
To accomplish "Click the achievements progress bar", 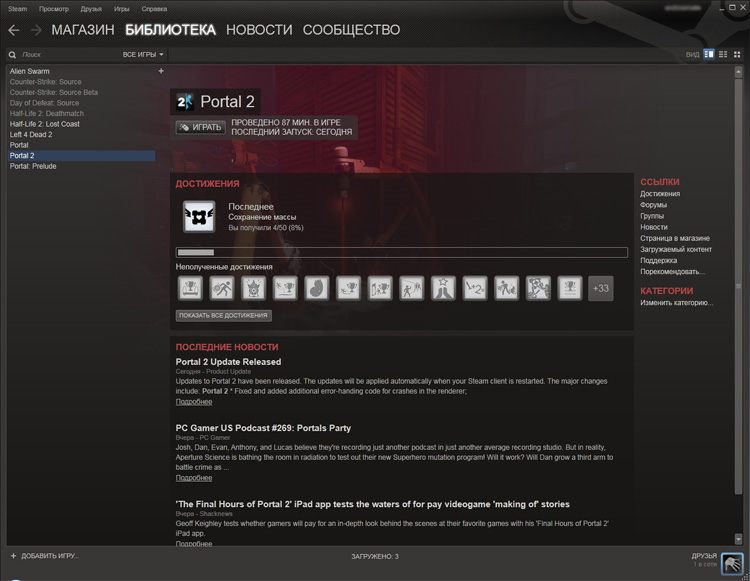I will pos(402,252).
